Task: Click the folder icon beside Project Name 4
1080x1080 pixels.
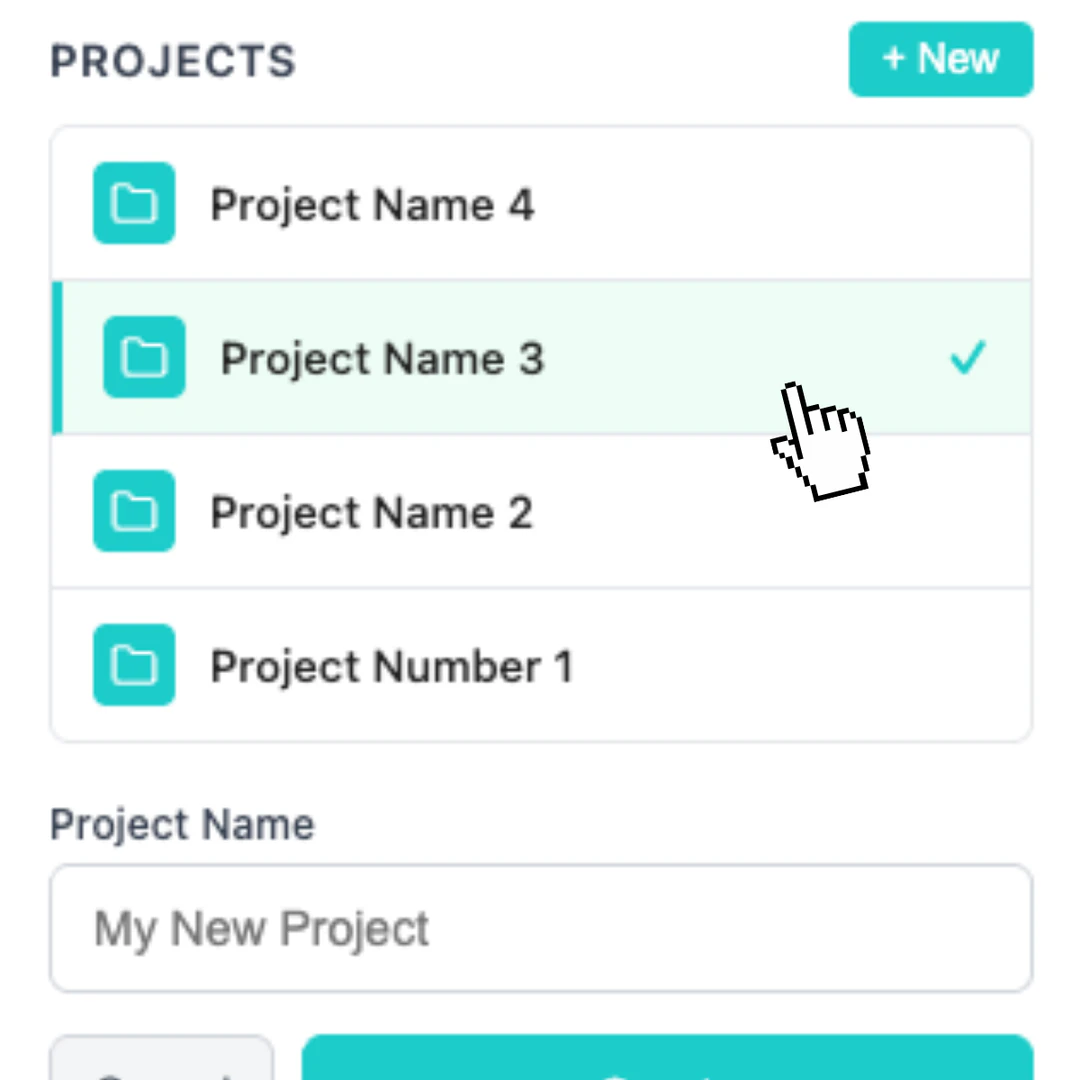Action: (133, 203)
